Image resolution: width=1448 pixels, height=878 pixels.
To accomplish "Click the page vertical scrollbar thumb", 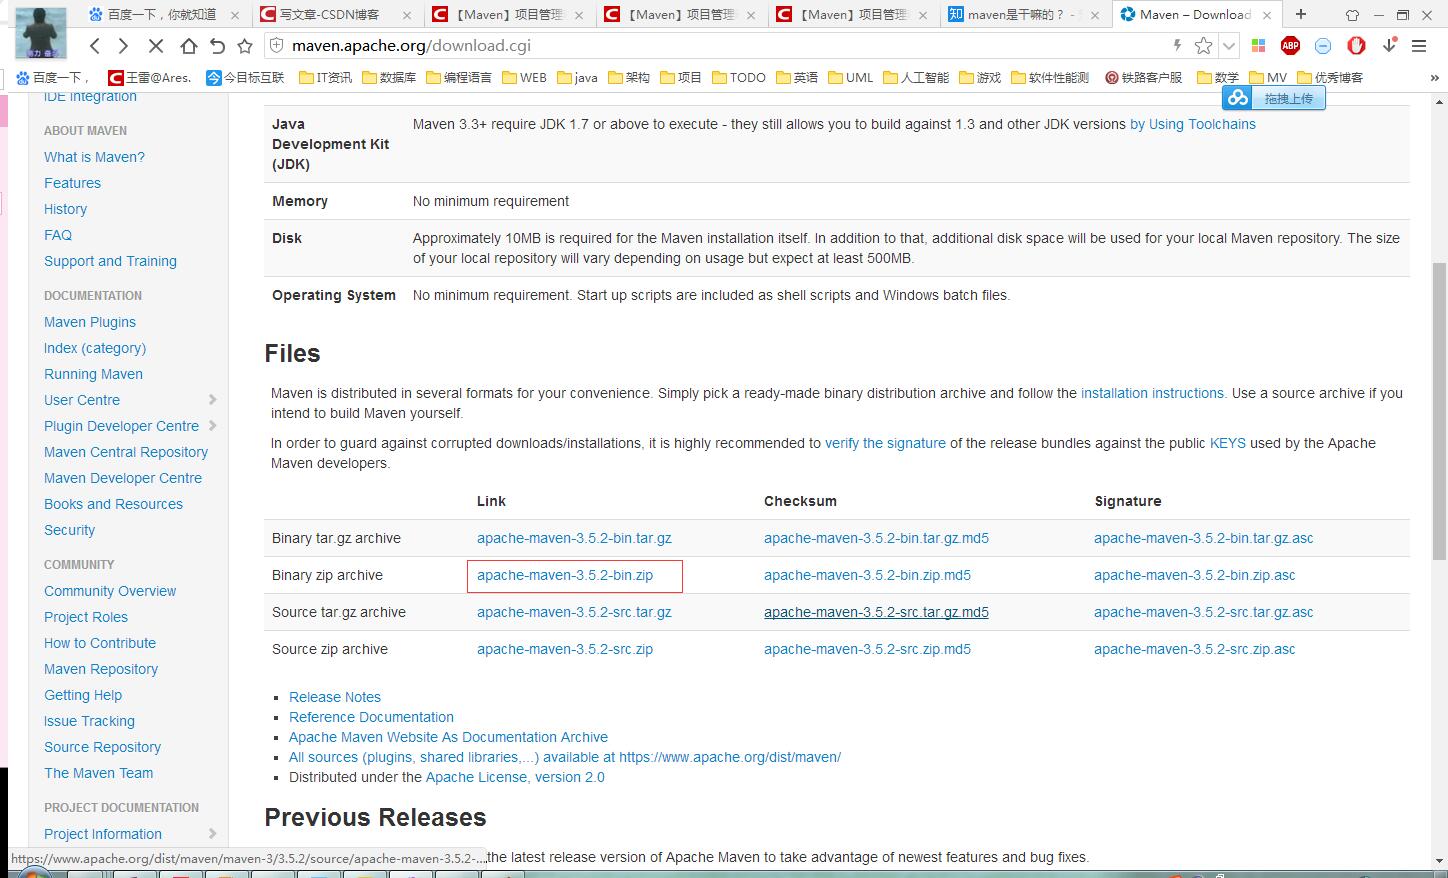I will (x=1439, y=410).
